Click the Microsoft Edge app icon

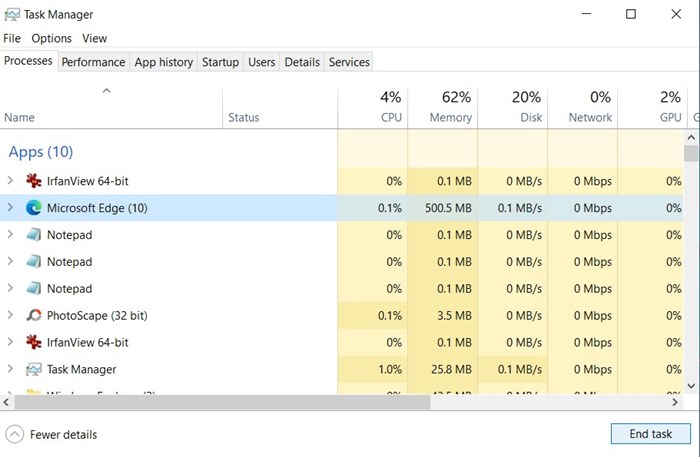click(33, 208)
